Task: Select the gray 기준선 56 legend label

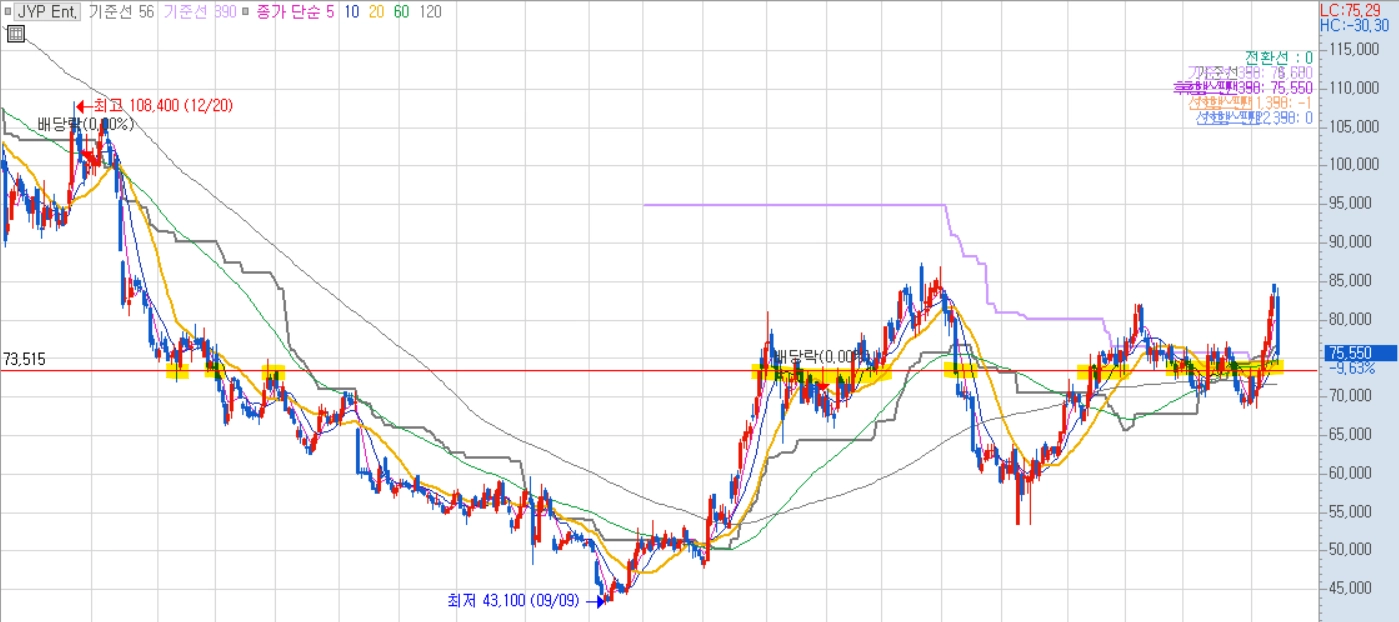Action: [x=121, y=12]
